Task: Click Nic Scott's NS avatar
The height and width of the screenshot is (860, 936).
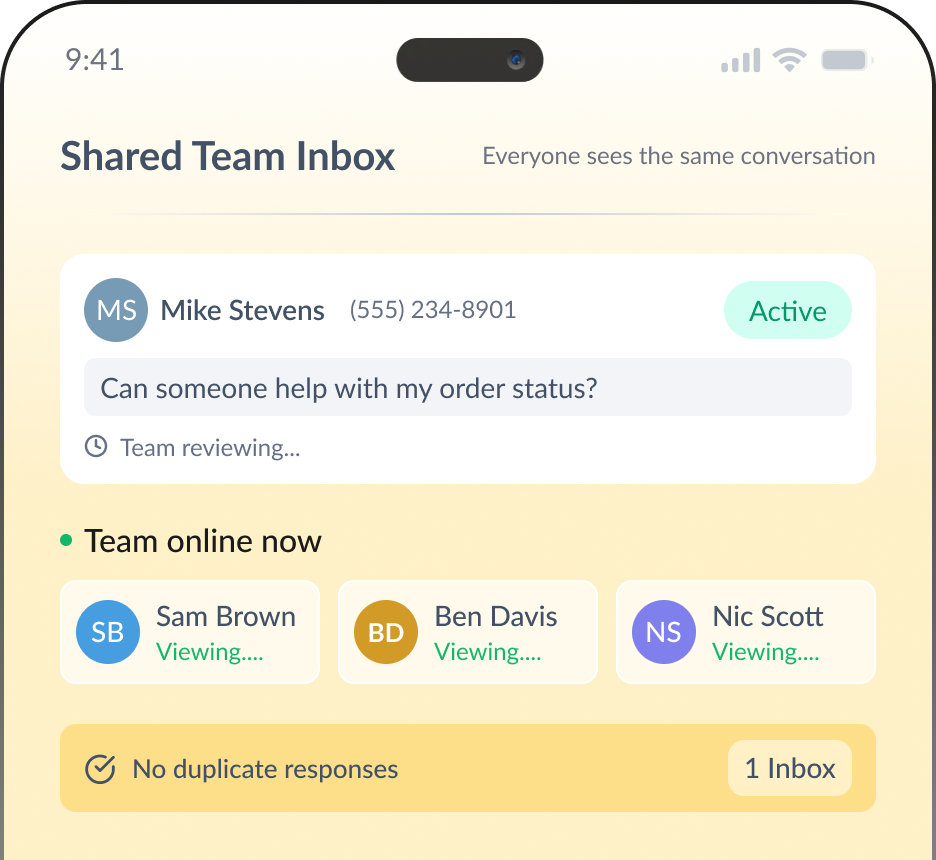Action: click(x=664, y=632)
